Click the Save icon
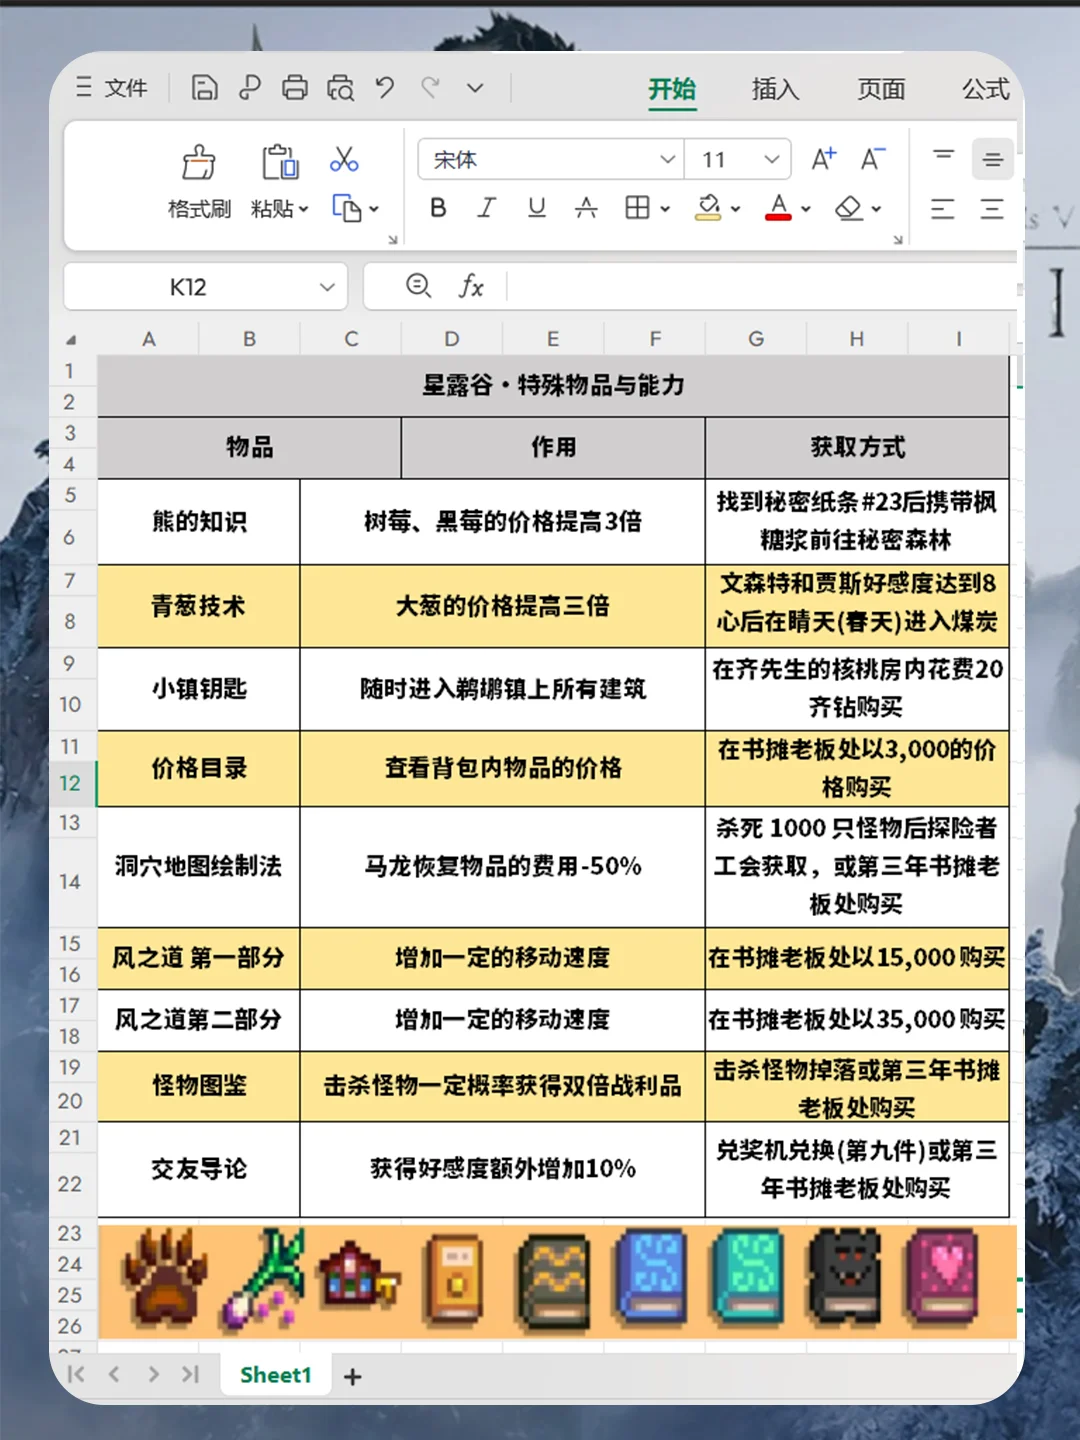Viewport: 1080px width, 1440px height. [204, 88]
